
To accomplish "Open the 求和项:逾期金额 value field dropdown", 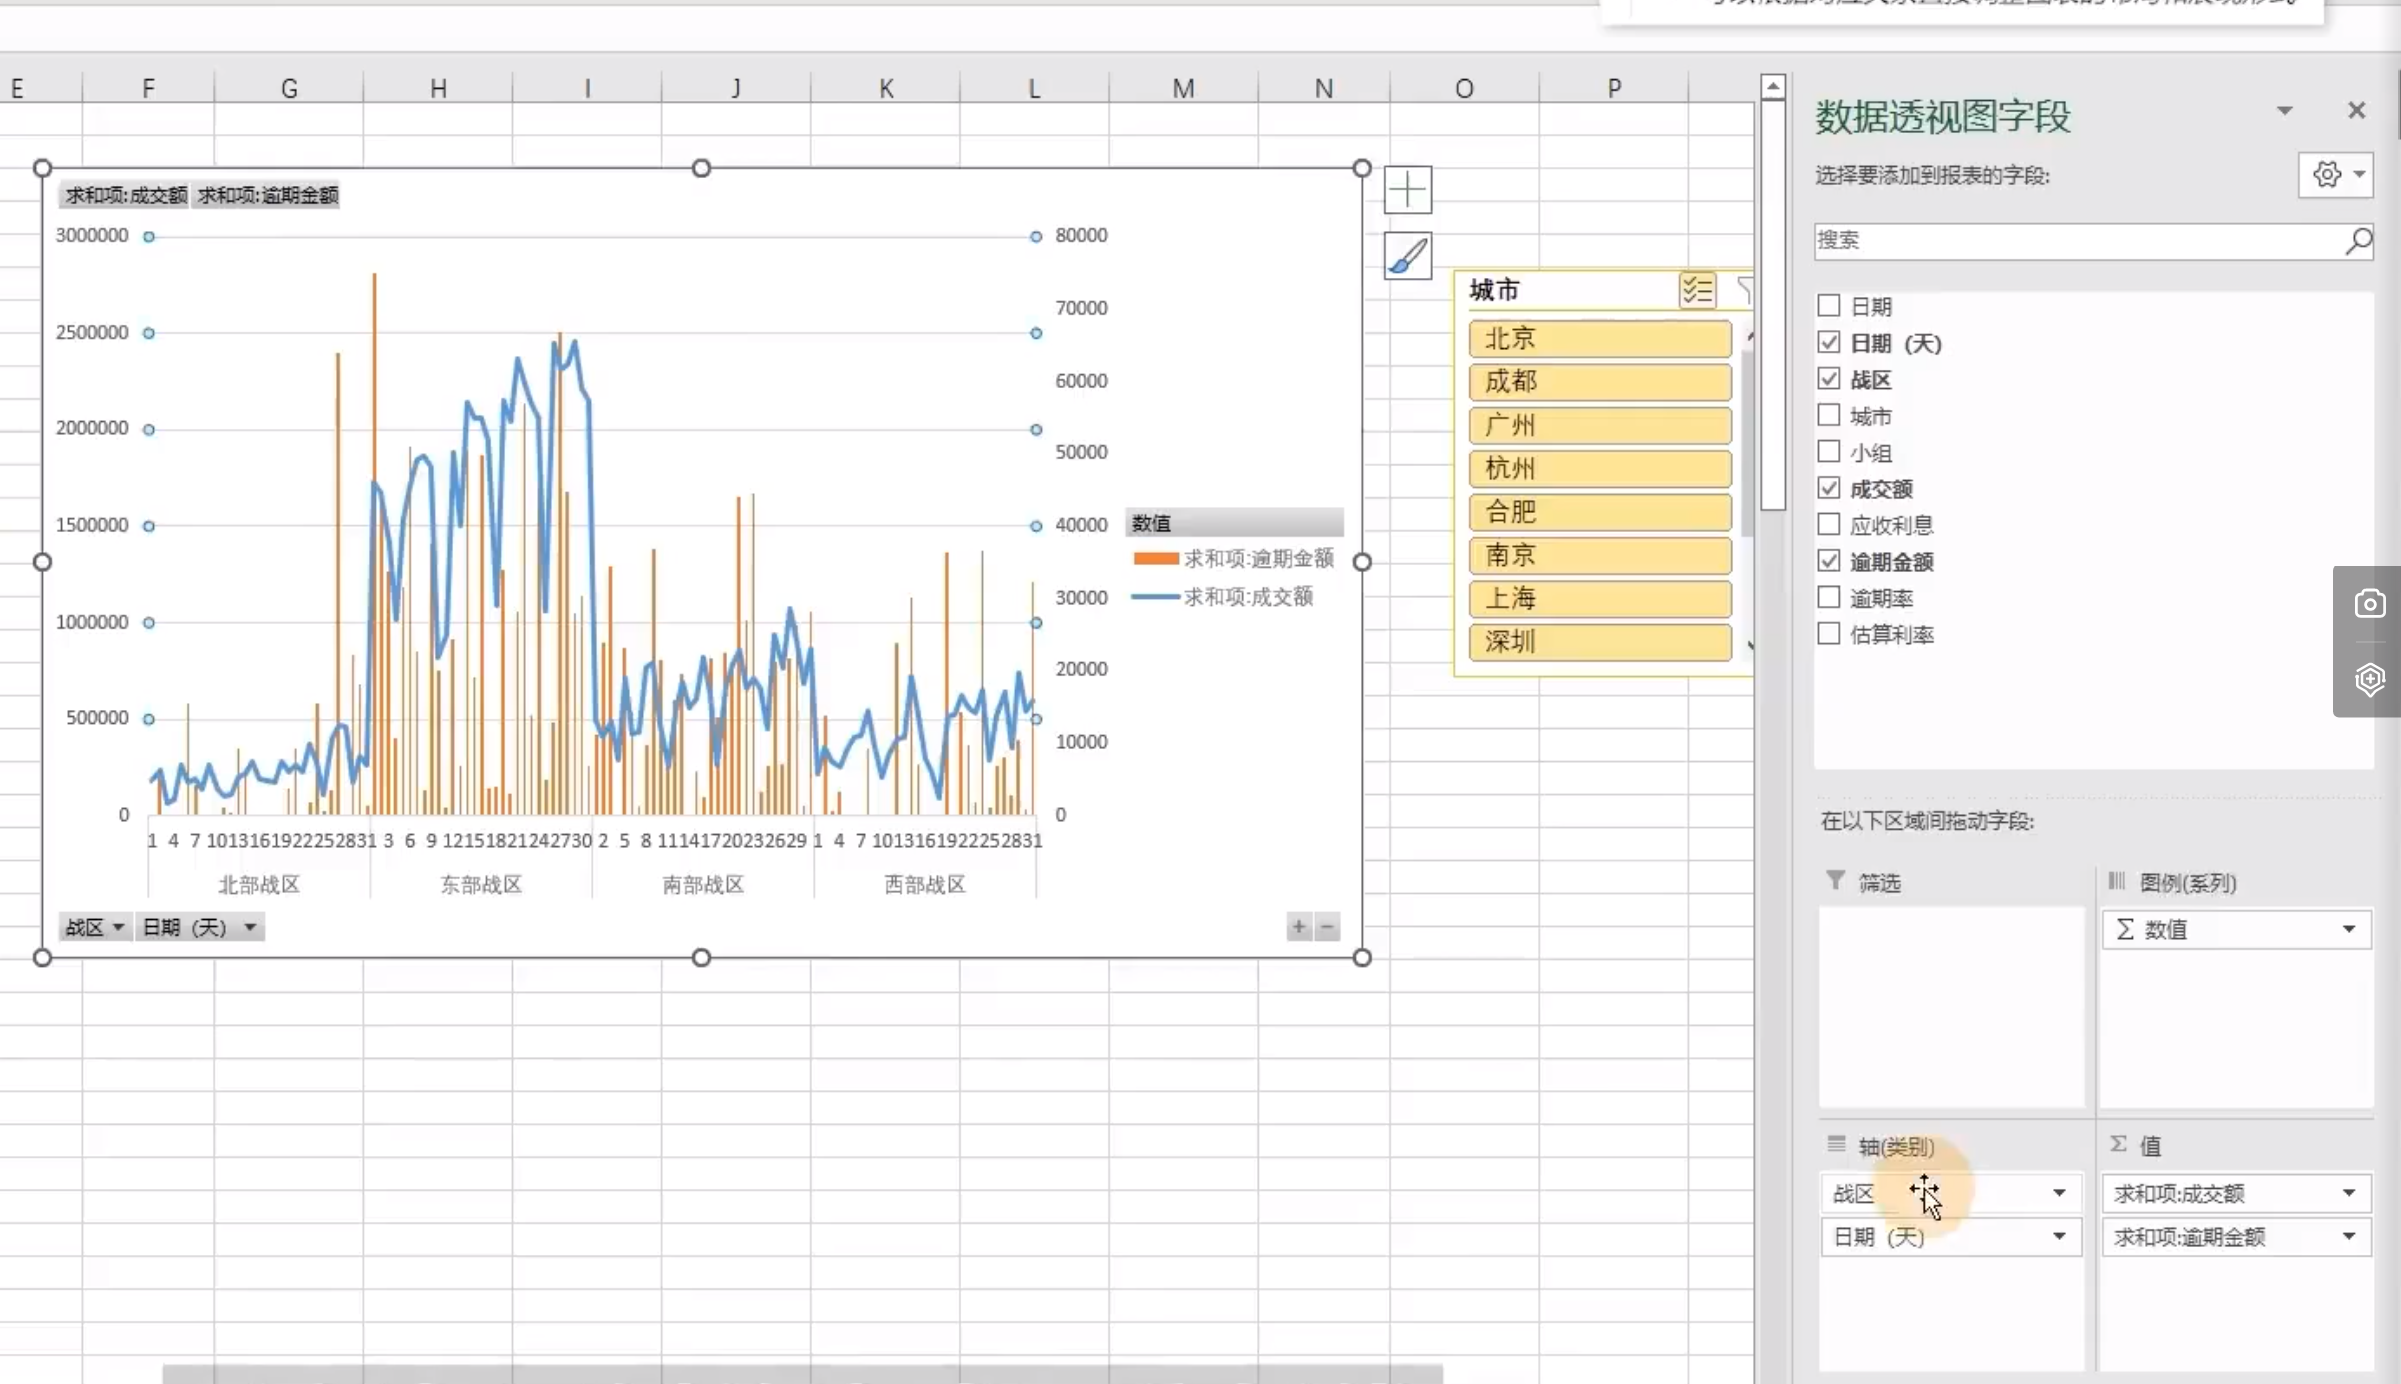I will [2348, 1237].
